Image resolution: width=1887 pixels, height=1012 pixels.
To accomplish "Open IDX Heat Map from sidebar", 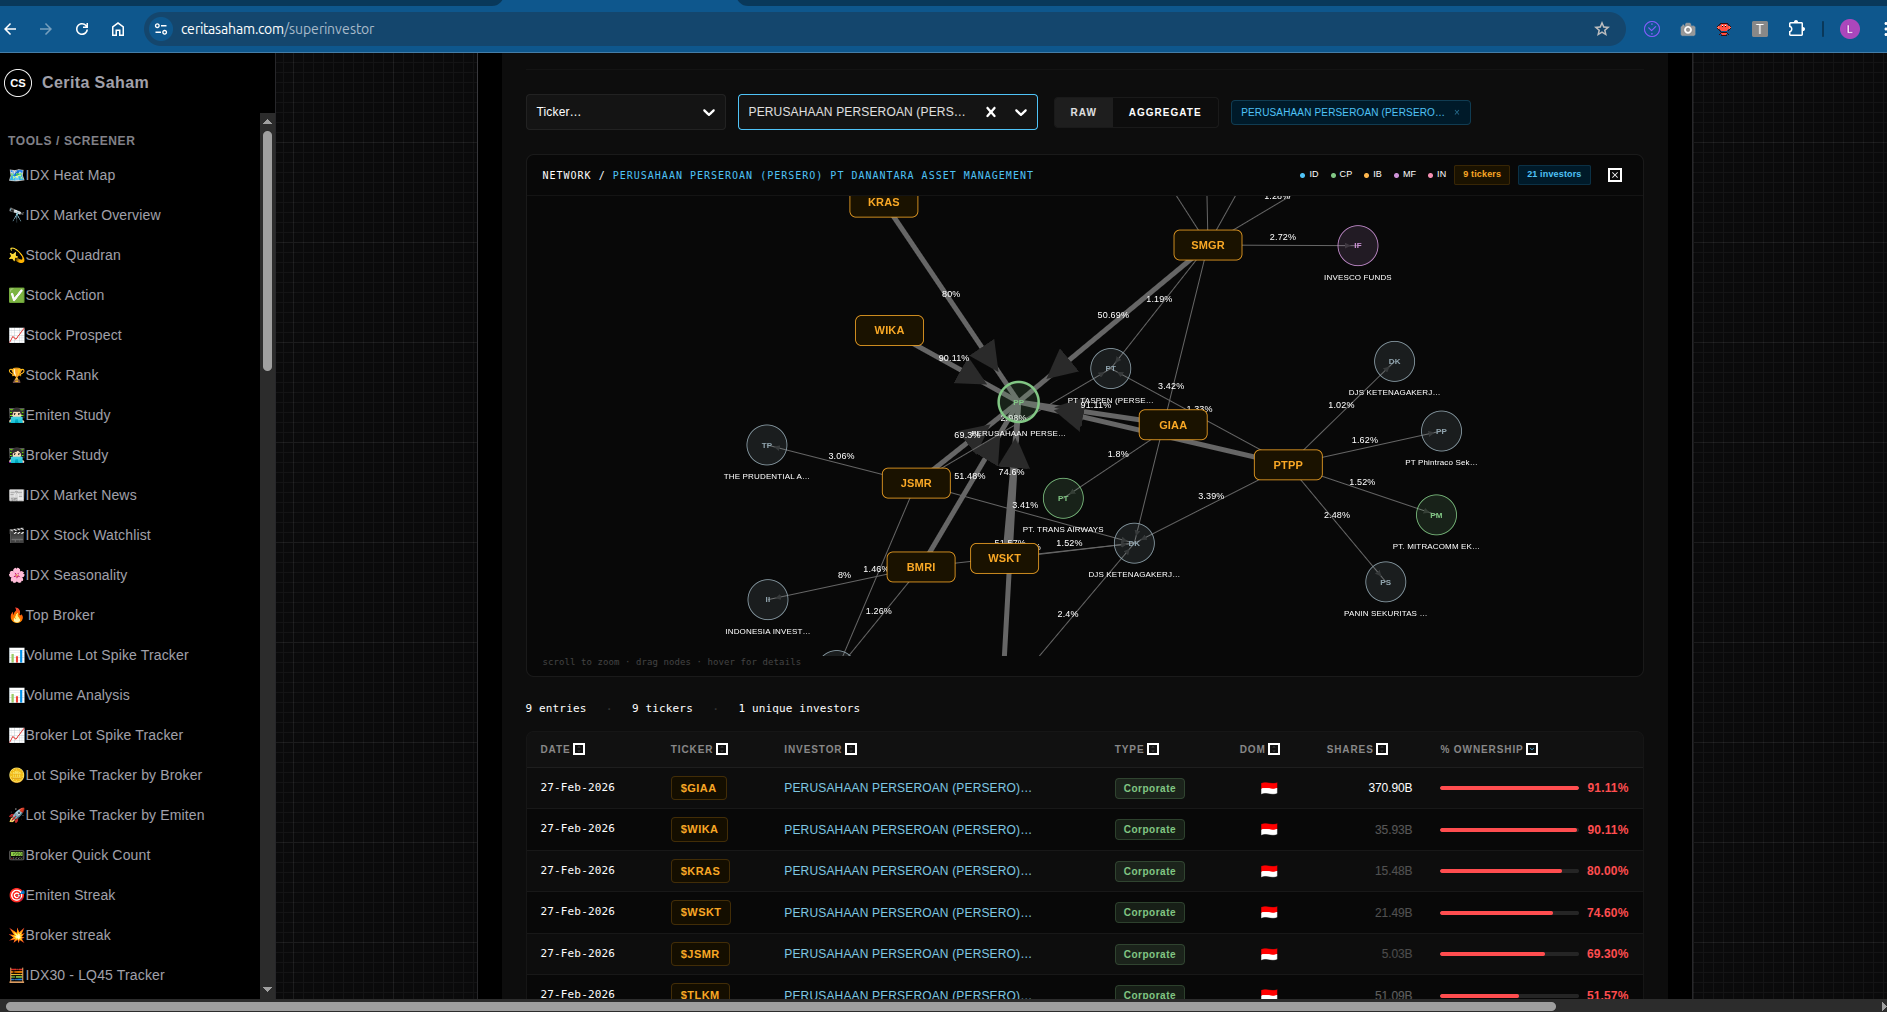I will point(70,175).
